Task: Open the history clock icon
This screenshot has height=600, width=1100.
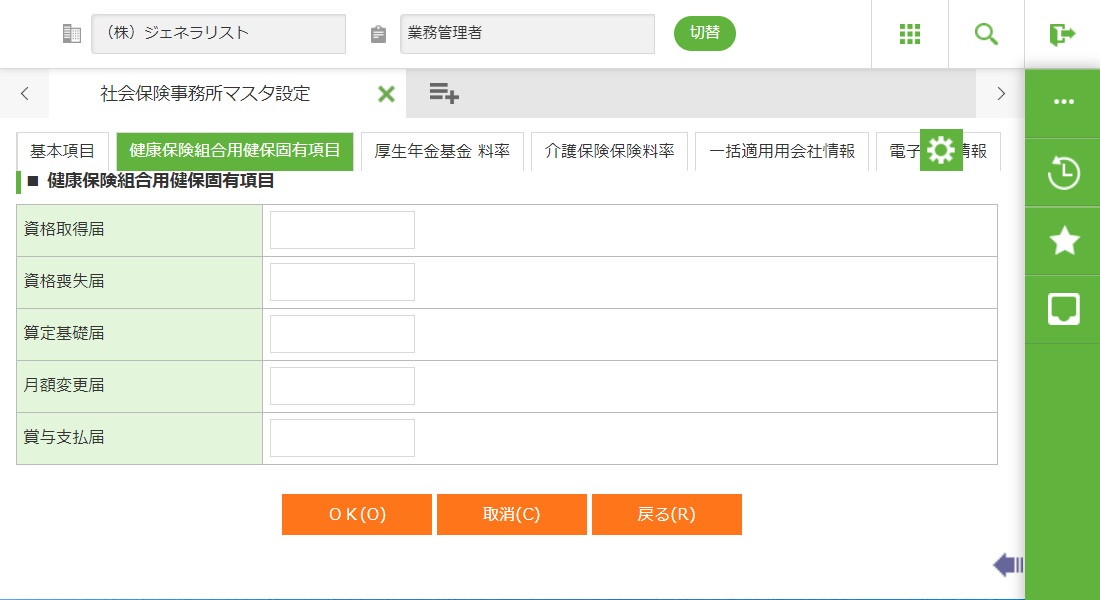Action: [1064, 173]
